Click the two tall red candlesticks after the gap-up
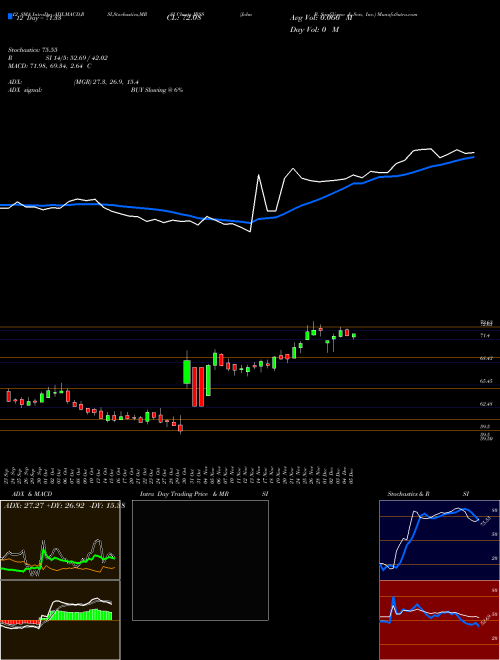Image resolution: width=500 pixels, height=660 pixels. pyautogui.click(x=198, y=387)
